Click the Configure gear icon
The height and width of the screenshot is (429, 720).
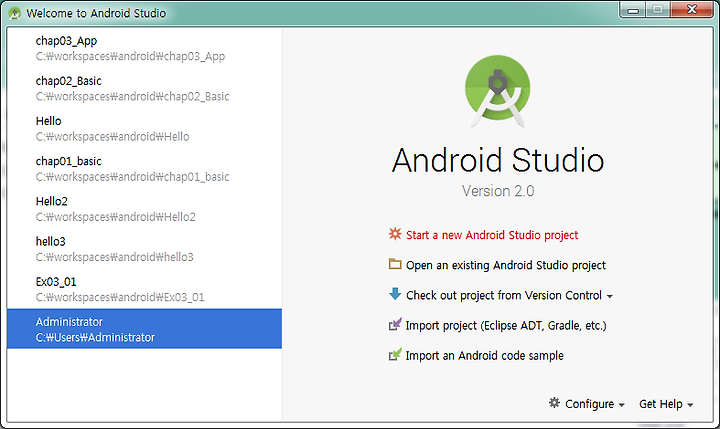[554, 403]
